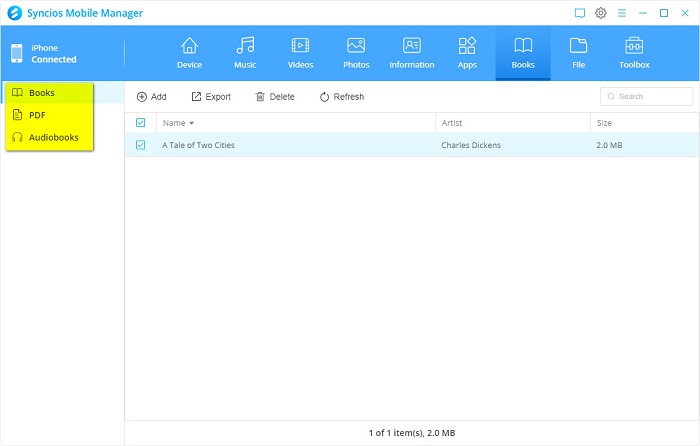Click the settings gear in title bar
Image resolution: width=700 pixels, height=446 pixels.
pyautogui.click(x=601, y=13)
